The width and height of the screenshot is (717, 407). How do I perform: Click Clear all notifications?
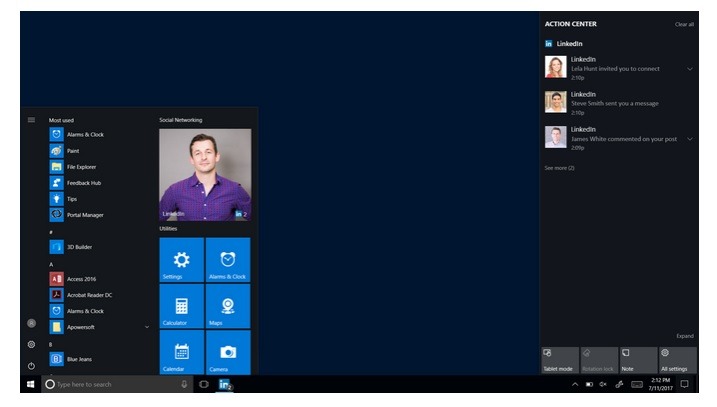[684, 24]
